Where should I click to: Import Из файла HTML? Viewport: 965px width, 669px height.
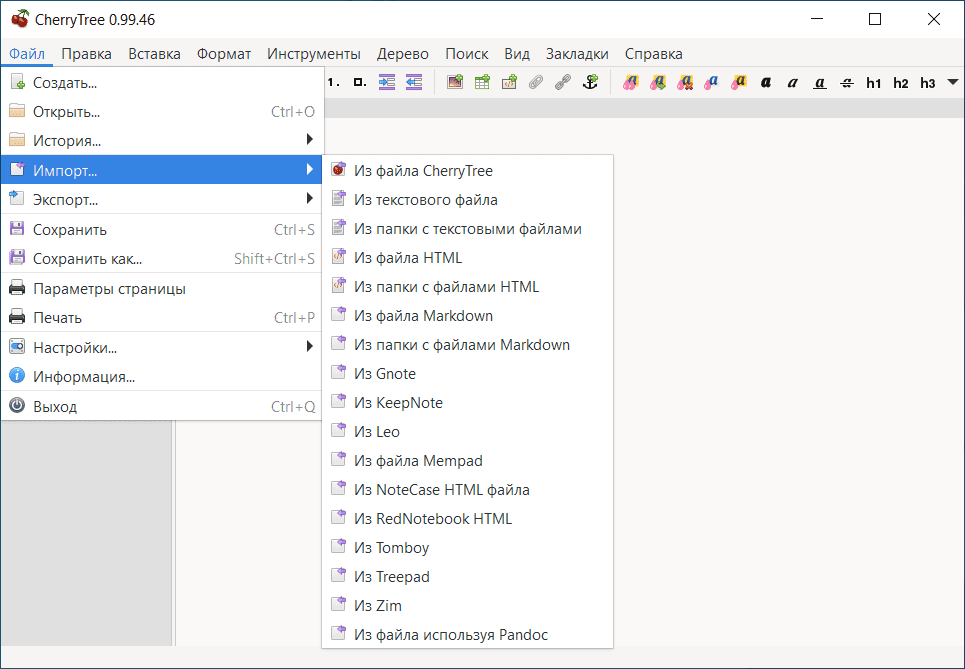click(468, 257)
